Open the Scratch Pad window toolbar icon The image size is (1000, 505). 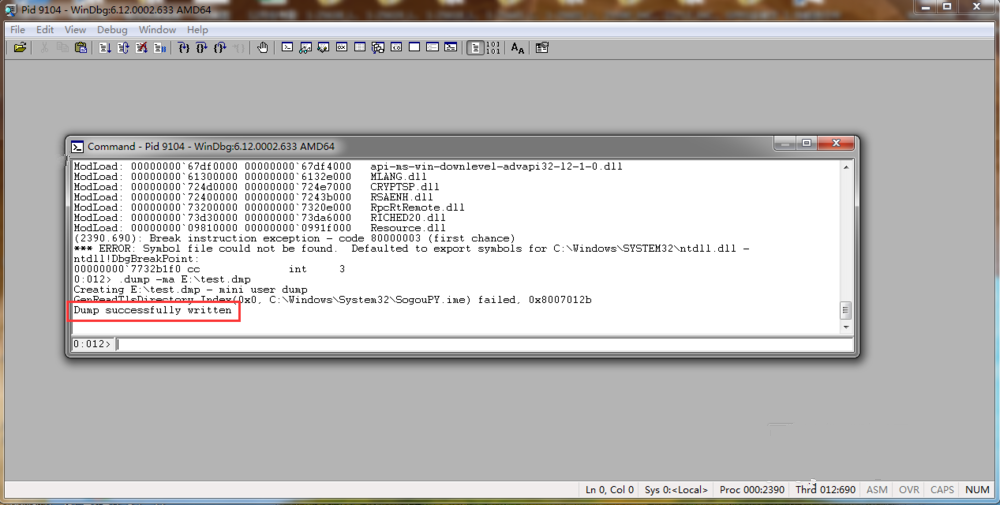[x=415, y=47]
